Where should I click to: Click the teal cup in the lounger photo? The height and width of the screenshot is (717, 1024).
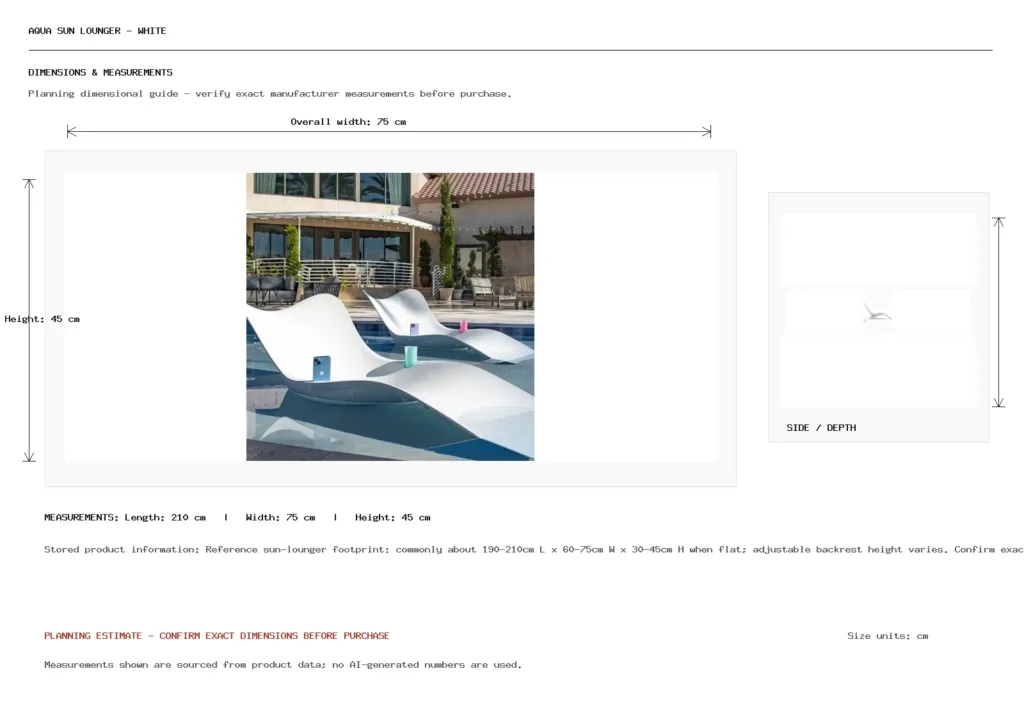pyautogui.click(x=410, y=357)
